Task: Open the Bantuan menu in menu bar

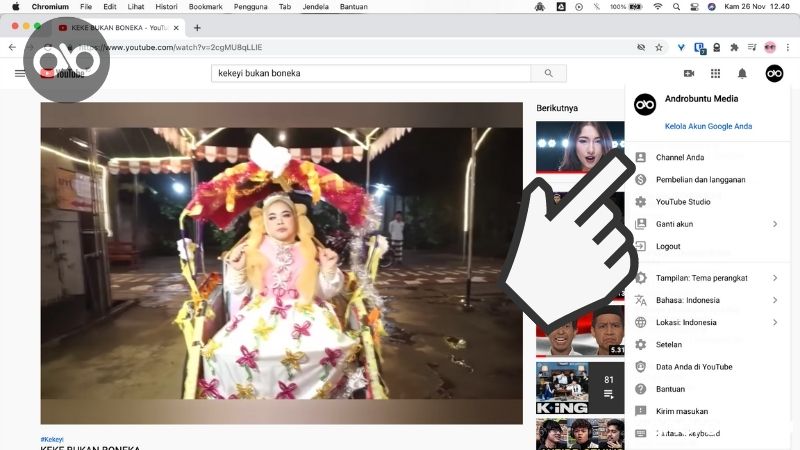Action: 354,7
